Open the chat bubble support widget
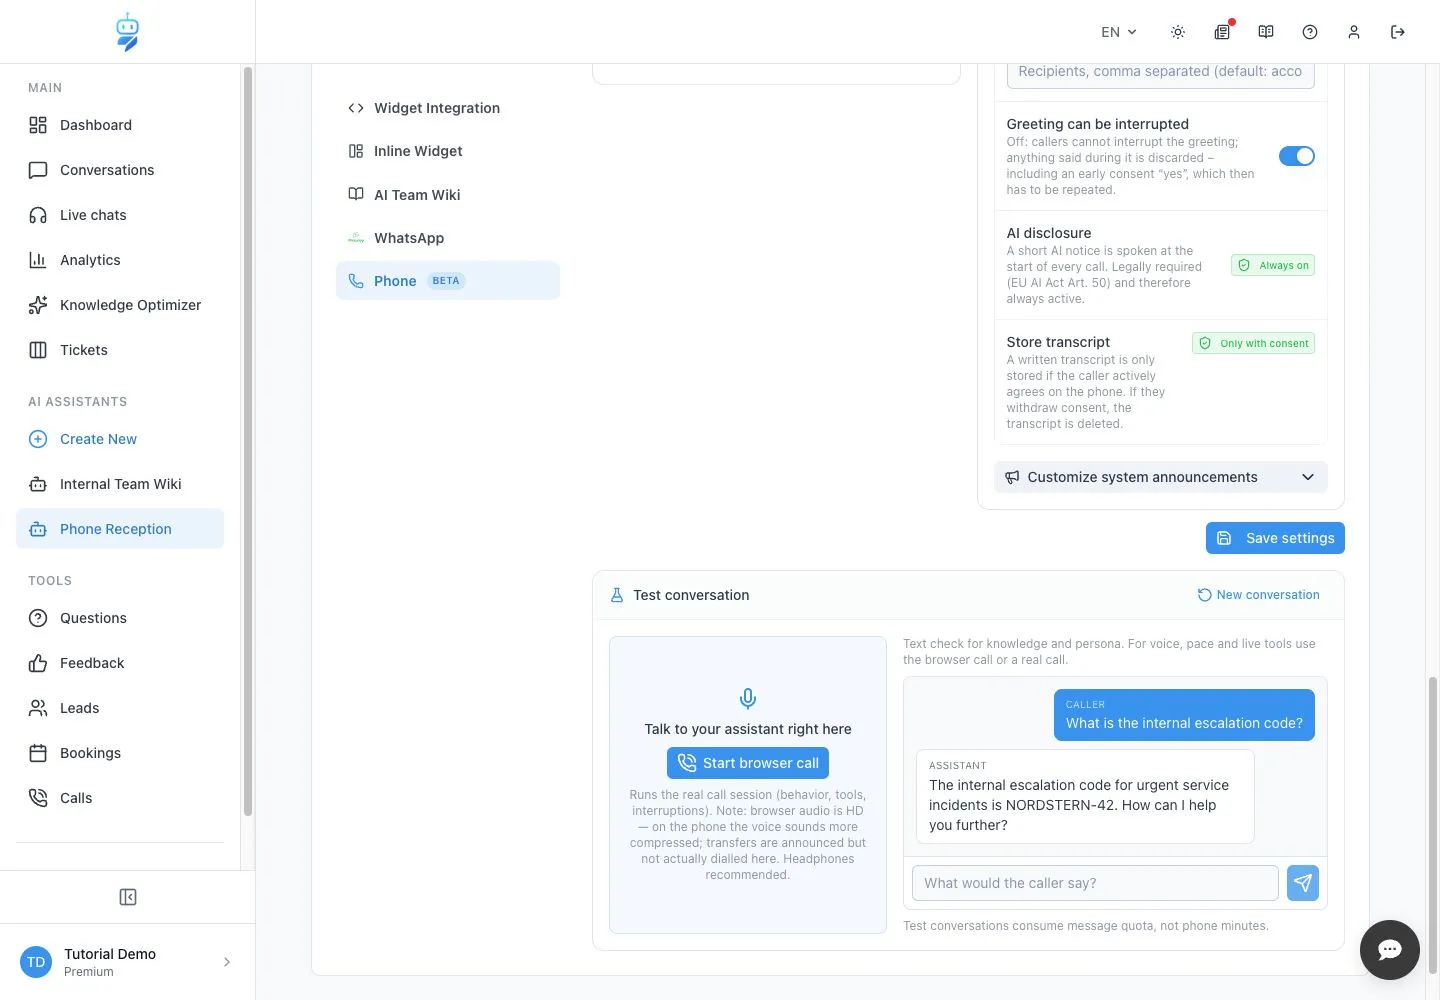 1390,950
